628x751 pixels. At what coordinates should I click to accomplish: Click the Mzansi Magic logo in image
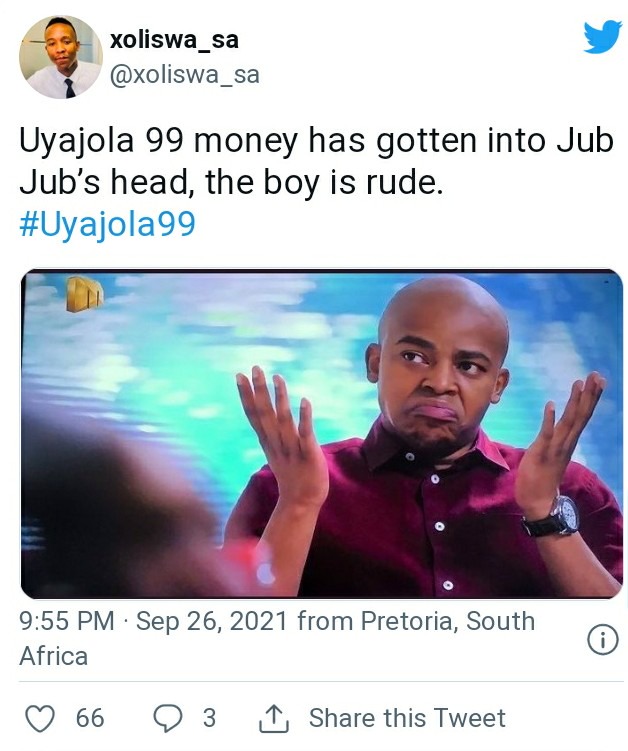(85, 293)
